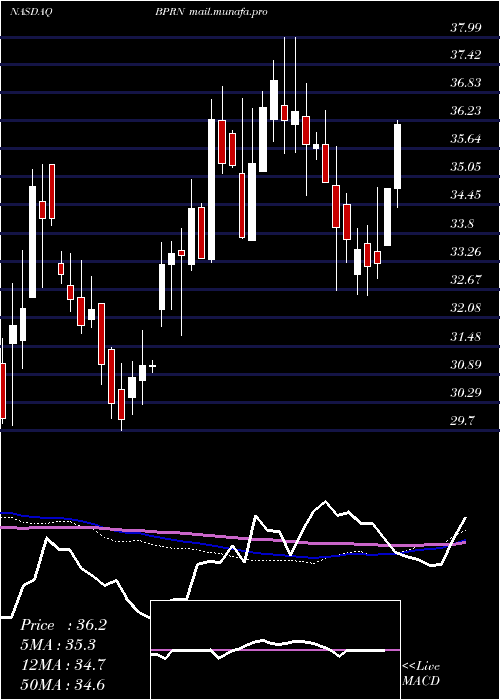Click the 30.89 price axis label

click(x=466, y=366)
